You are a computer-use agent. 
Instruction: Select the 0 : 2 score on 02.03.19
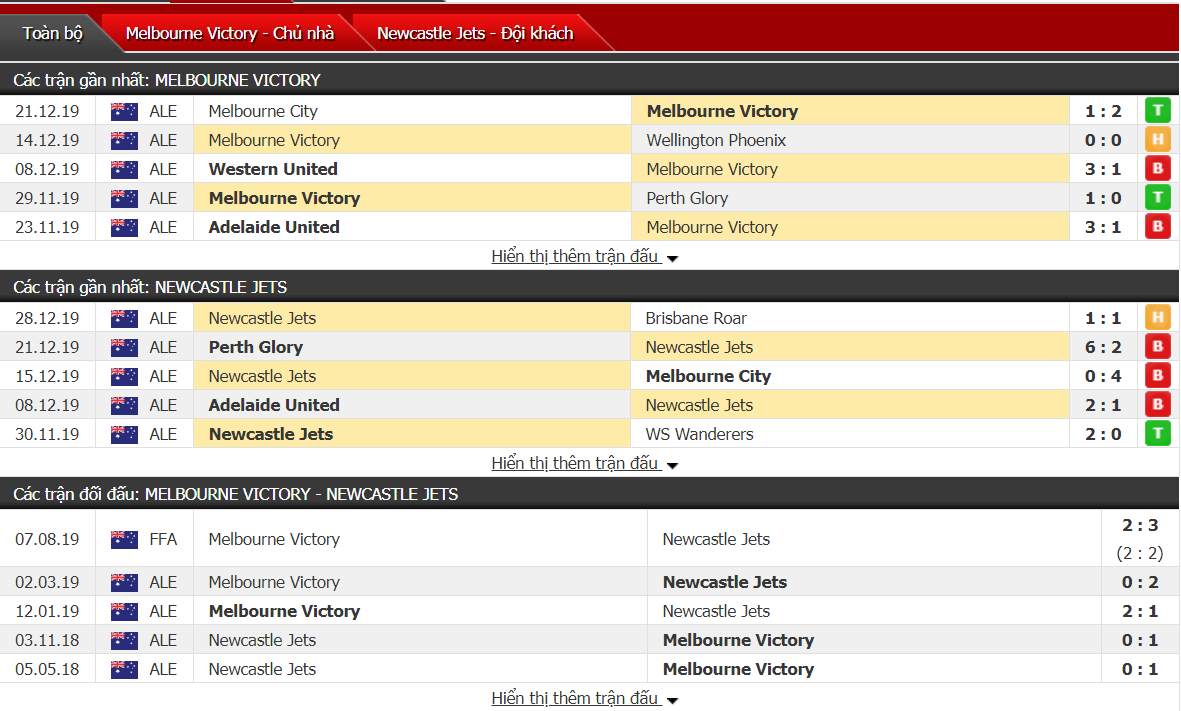1140,582
